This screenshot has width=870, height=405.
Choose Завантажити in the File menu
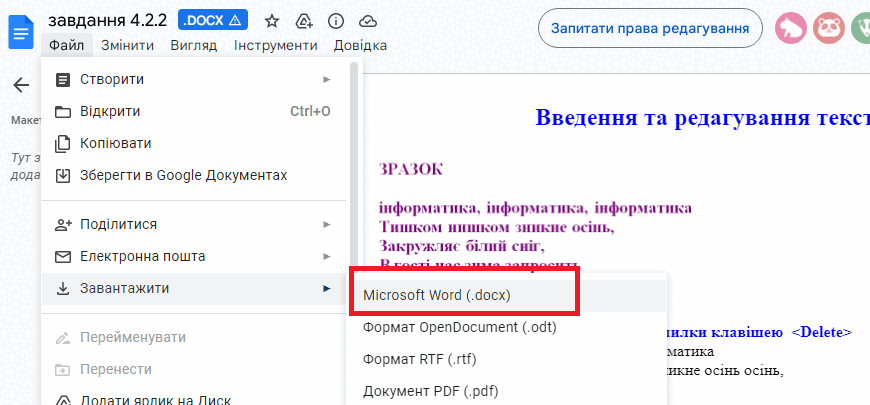[x=194, y=288]
